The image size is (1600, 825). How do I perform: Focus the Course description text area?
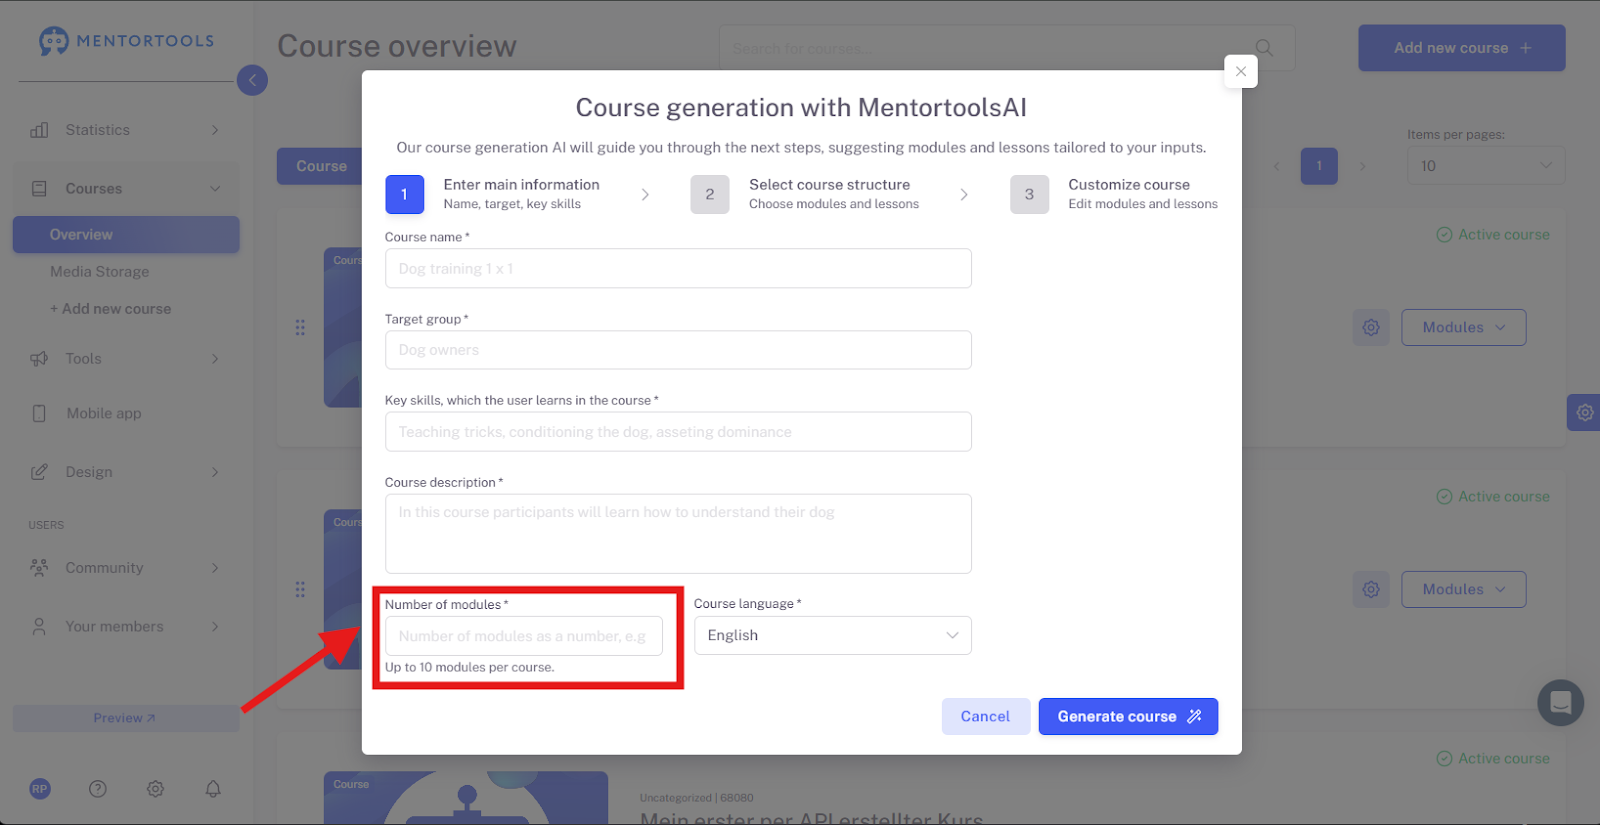(678, 534)
